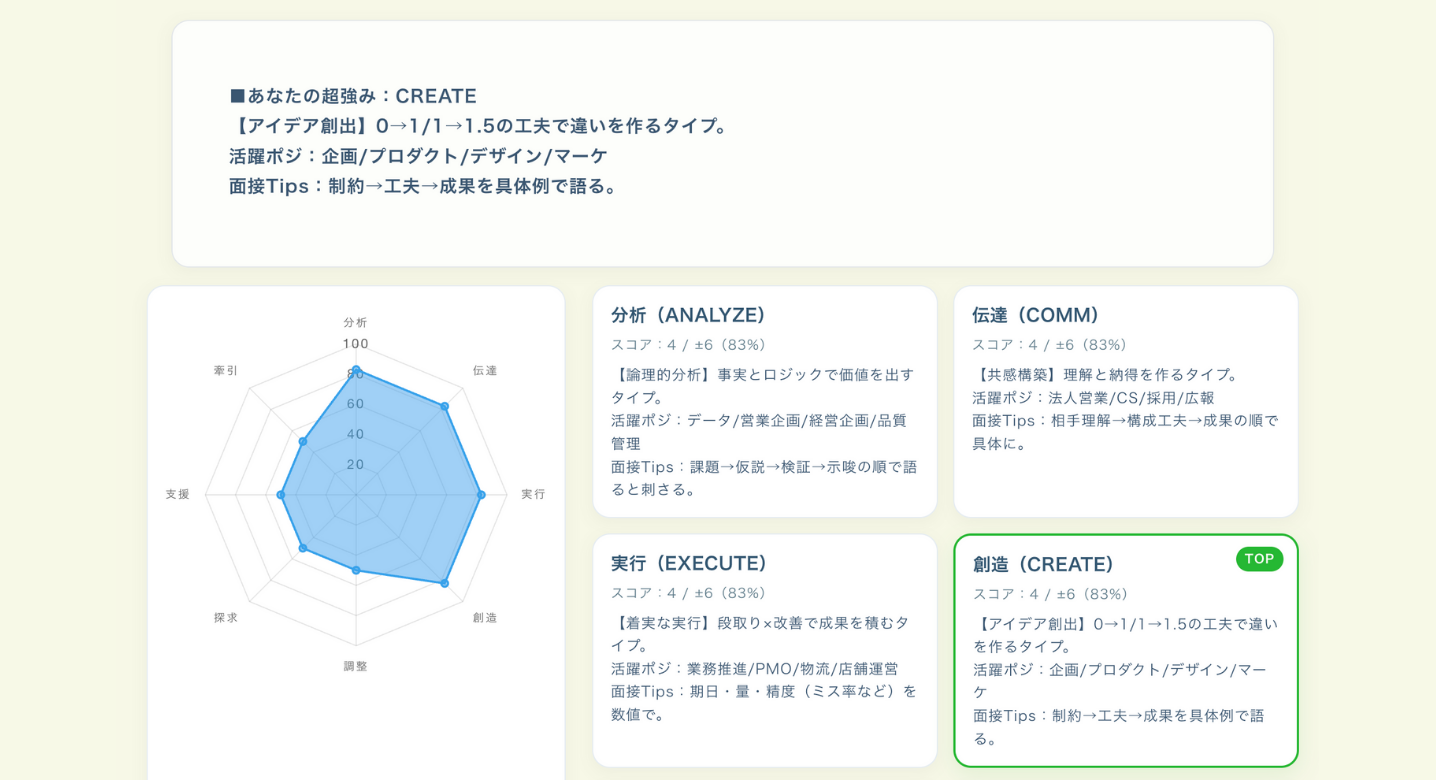Open the 伝達（COMM） card heading

[x=1035, y=315]
